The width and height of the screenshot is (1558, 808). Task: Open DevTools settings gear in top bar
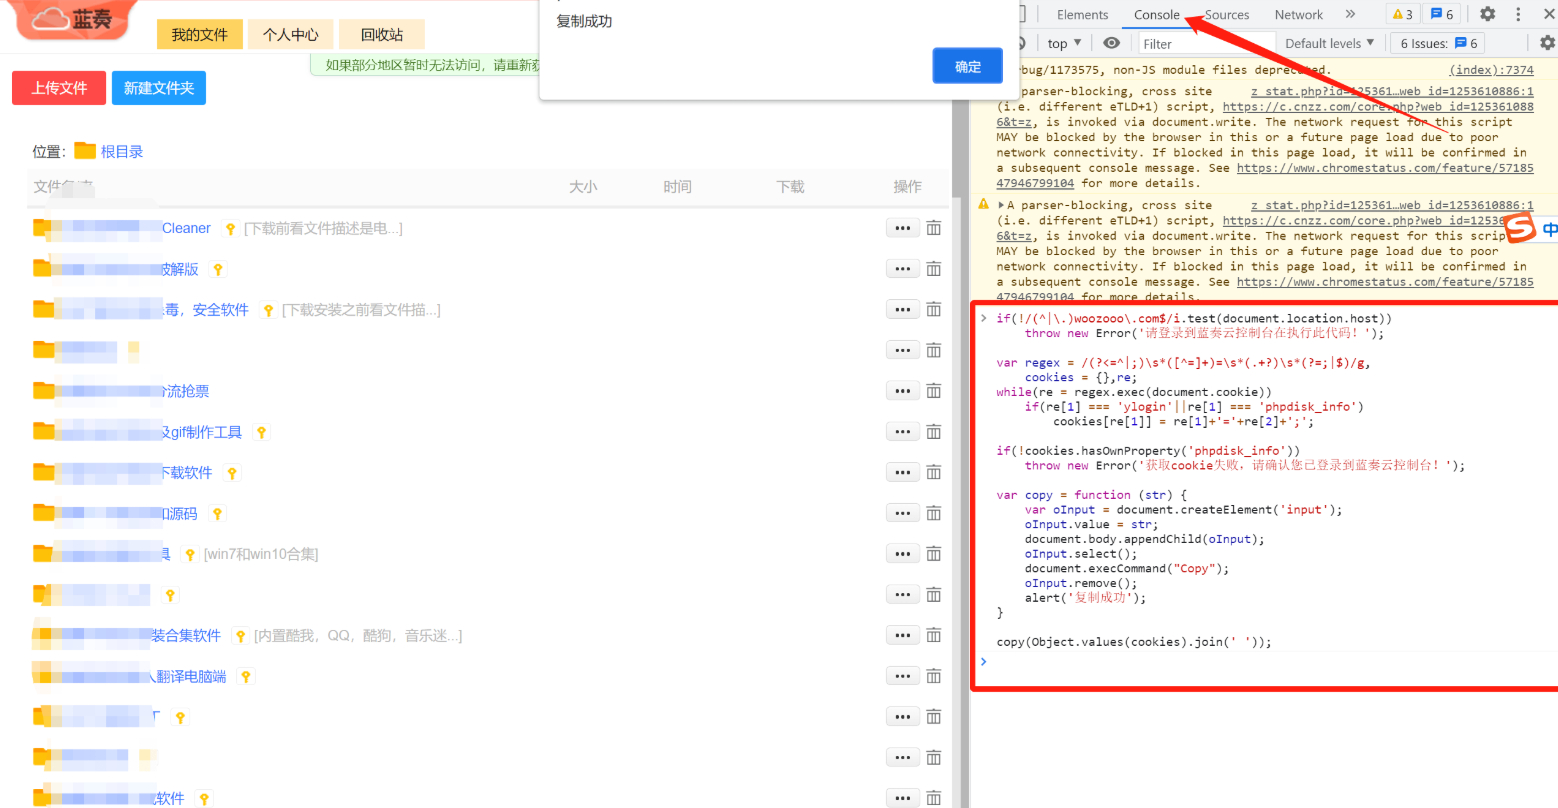[x=1487, y=14]
